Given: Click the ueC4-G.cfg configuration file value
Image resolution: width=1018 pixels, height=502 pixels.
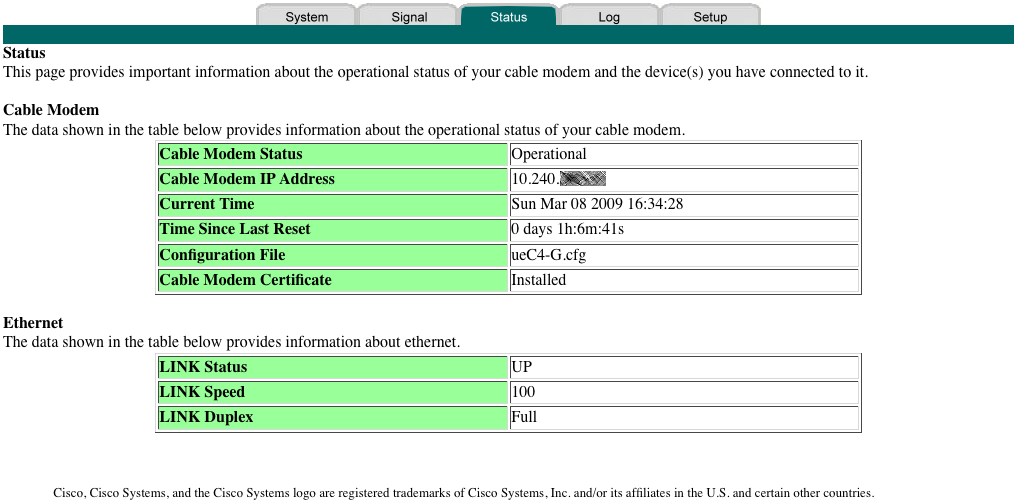Looking at the screenshot, I should pos(548,255).
